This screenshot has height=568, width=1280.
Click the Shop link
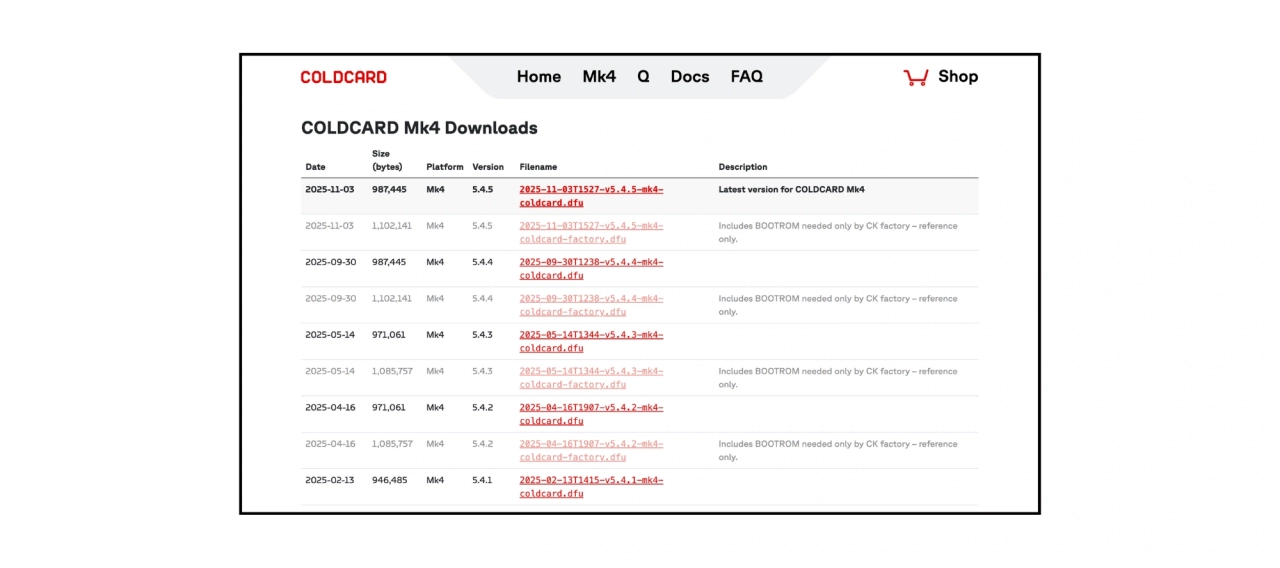click(958, 76)
